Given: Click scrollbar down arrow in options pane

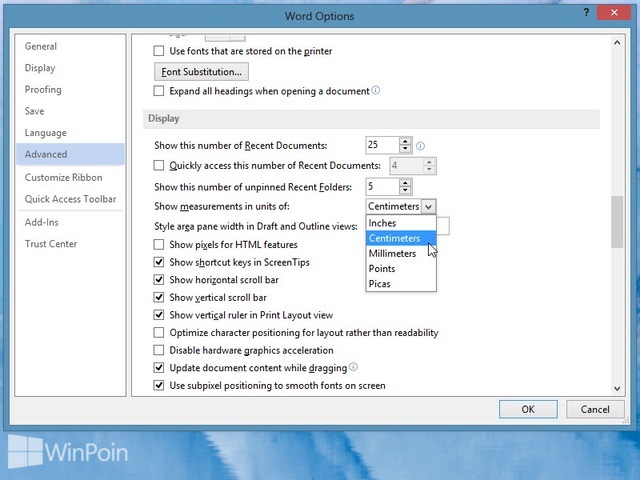Looking at the screenshot, I should (617, 389).
